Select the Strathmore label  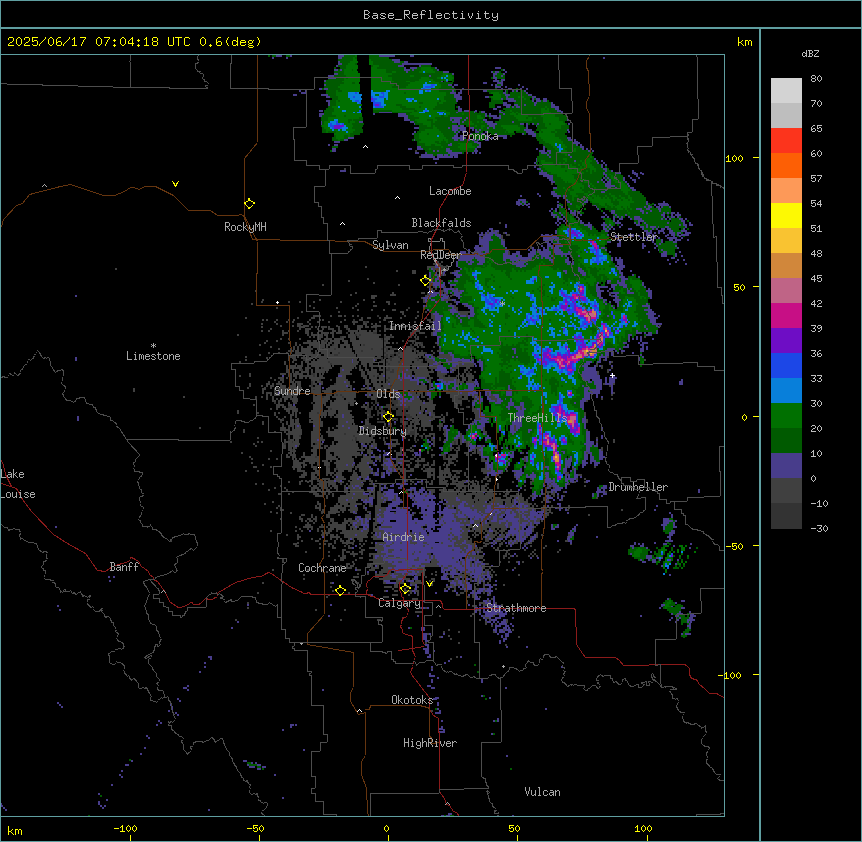click(516, 608)
